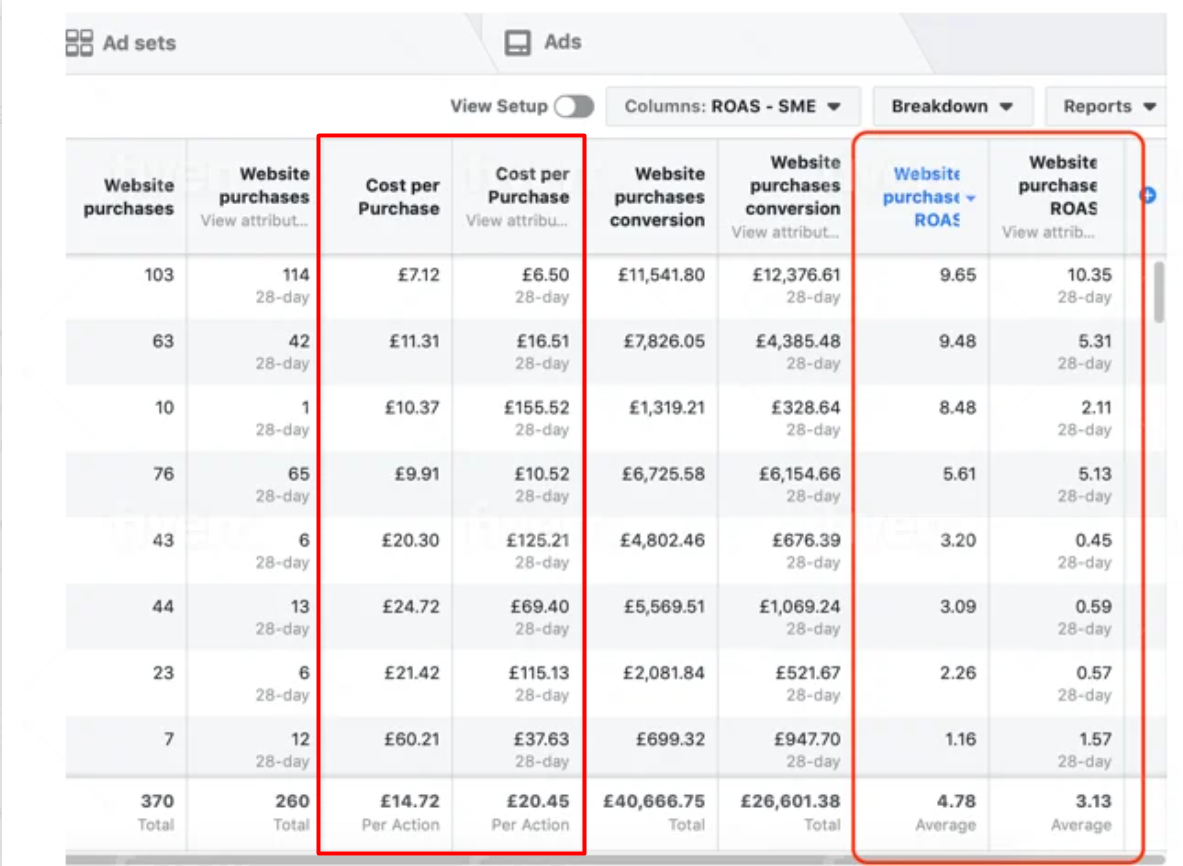Click View attribution link under Website purchases header
Viewport: 1183px width, 866px height.
click(254, 221)
